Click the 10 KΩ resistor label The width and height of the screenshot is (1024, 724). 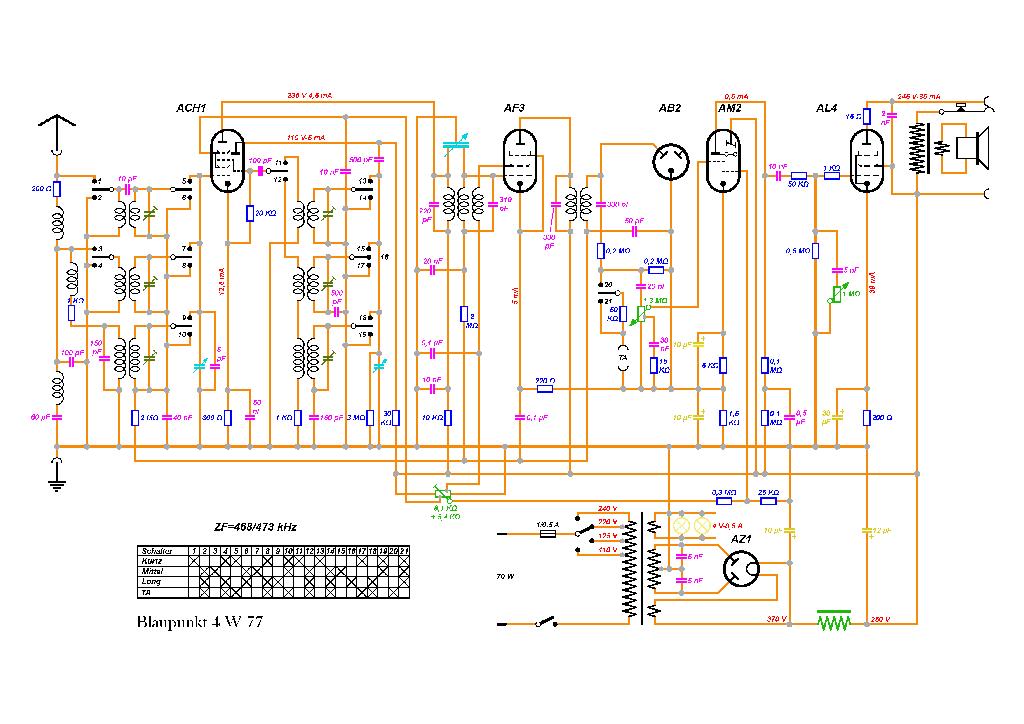coord(432,417)
